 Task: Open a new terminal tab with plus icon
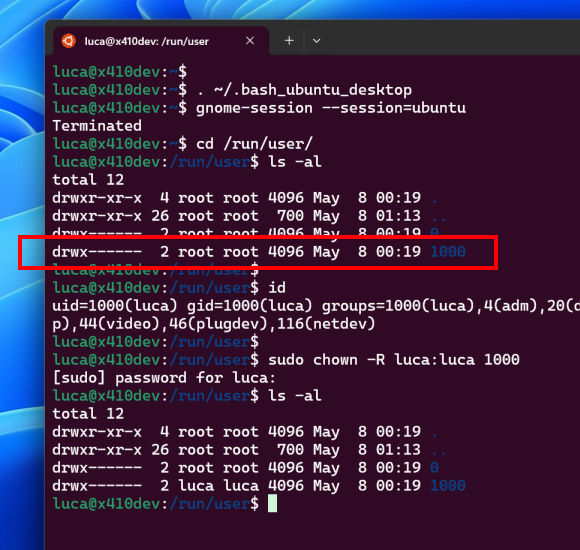click(289, 40)
